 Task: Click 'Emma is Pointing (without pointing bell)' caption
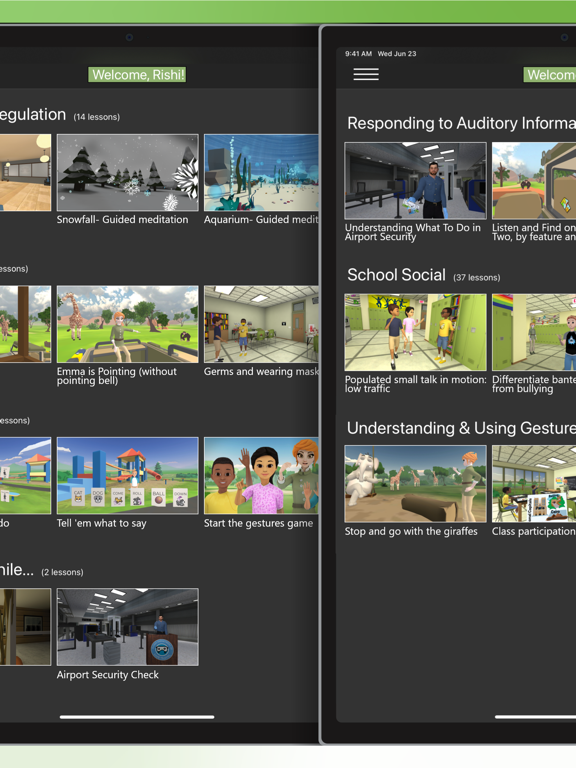(117, 376)
